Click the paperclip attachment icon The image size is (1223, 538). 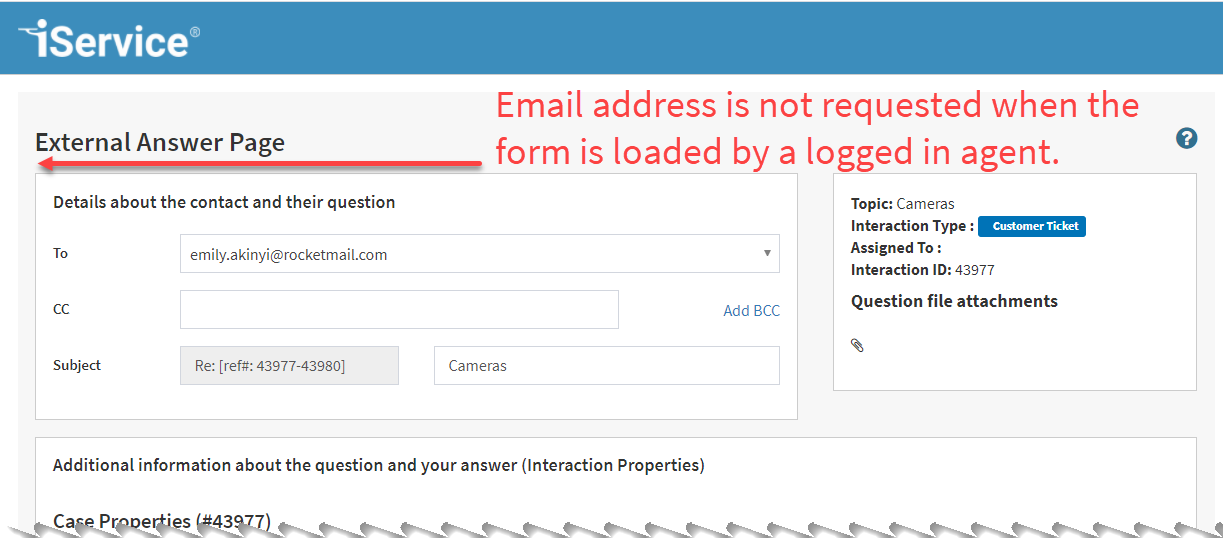(x=857, y=345)
